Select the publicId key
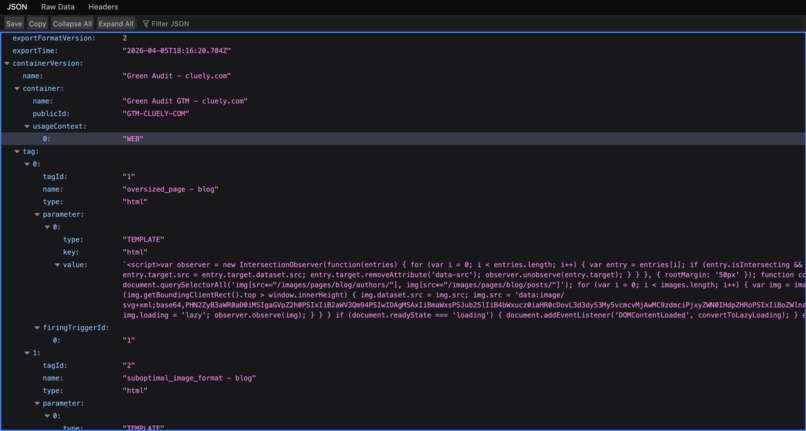 [51, 114]
